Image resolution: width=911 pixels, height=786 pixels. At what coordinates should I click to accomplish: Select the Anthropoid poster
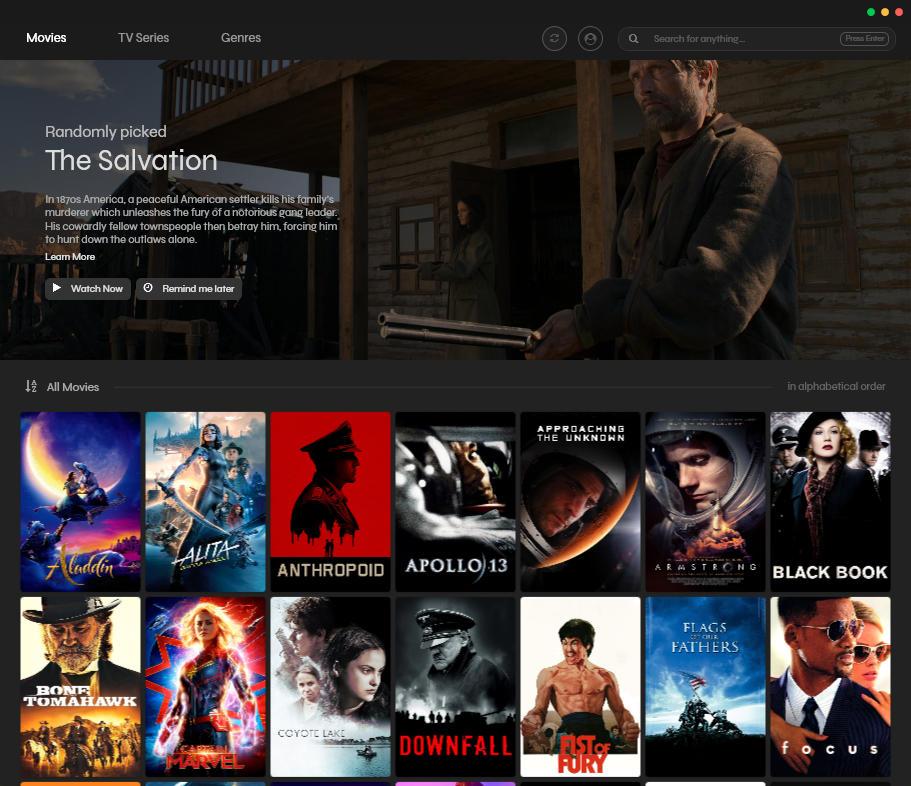tap(331, 502)
